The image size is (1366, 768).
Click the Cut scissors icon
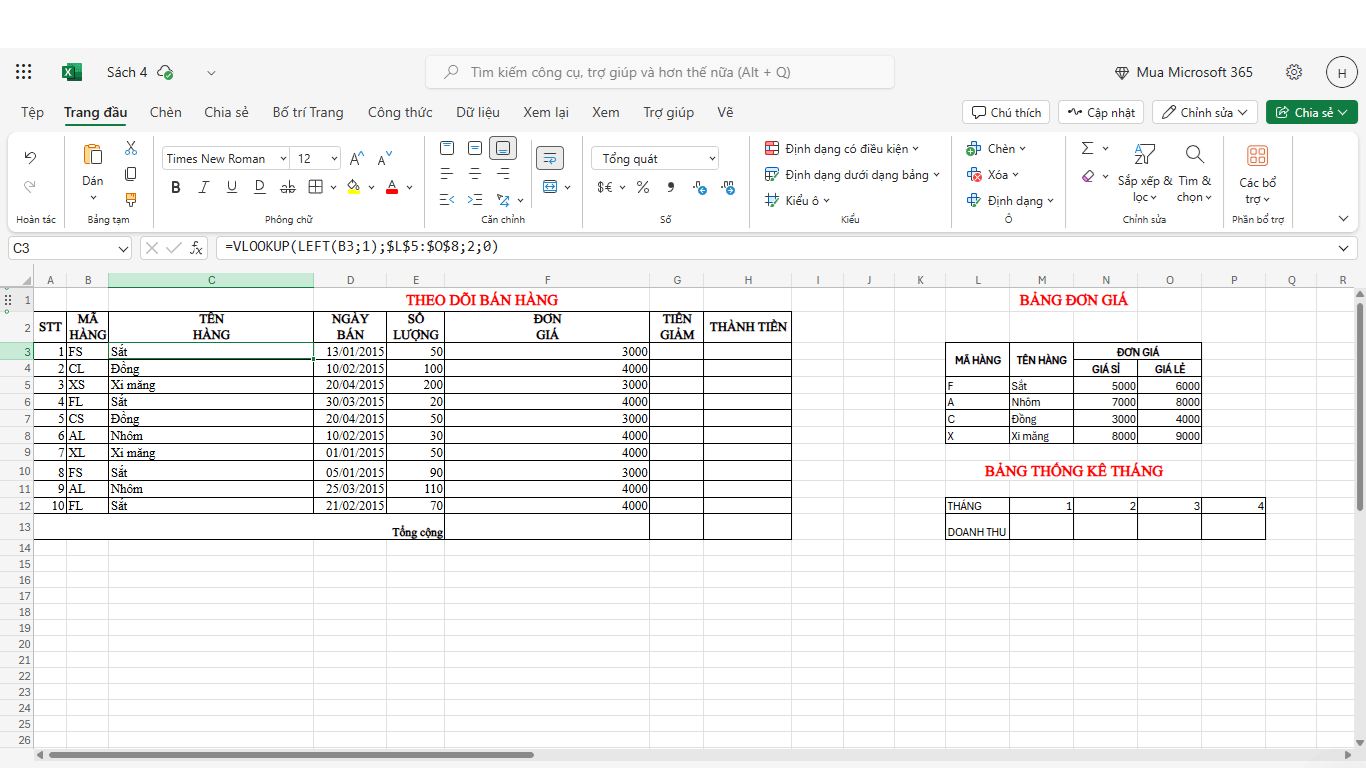(130, 148)
